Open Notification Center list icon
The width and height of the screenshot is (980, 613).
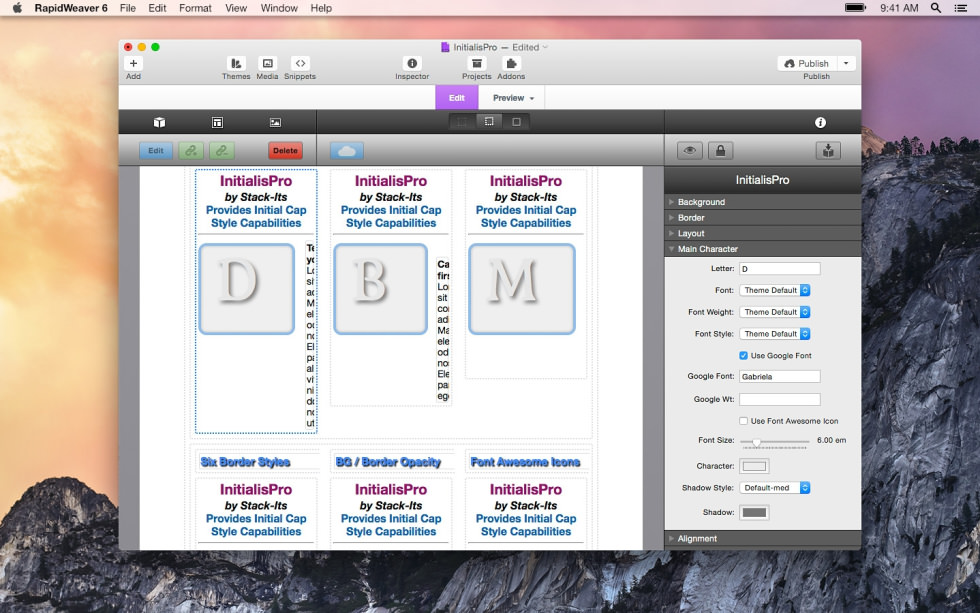[x=961, y=8]
